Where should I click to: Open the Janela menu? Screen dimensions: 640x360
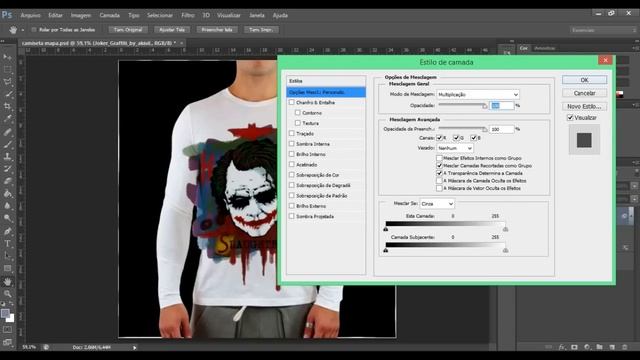coord(257,15)
